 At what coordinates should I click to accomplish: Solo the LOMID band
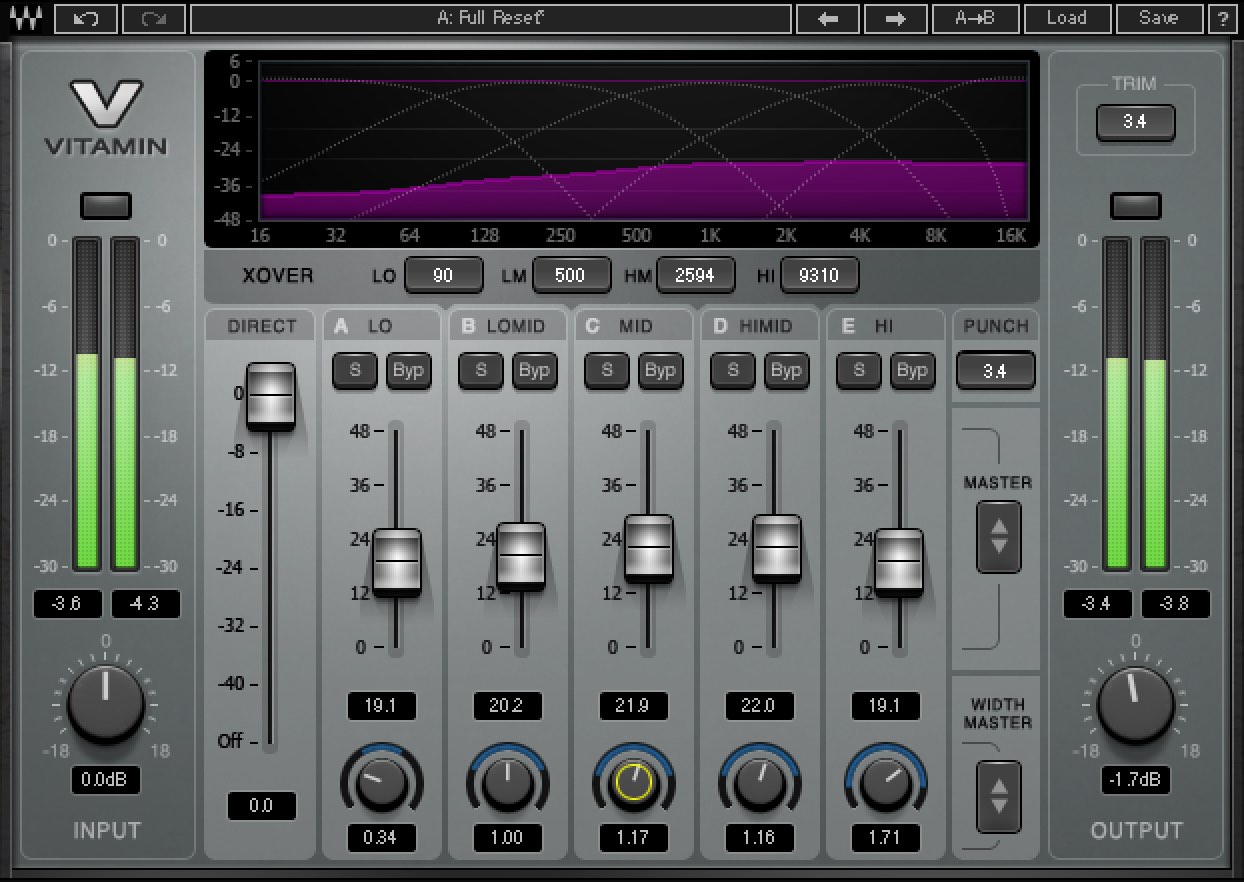[x=481, y=370]
